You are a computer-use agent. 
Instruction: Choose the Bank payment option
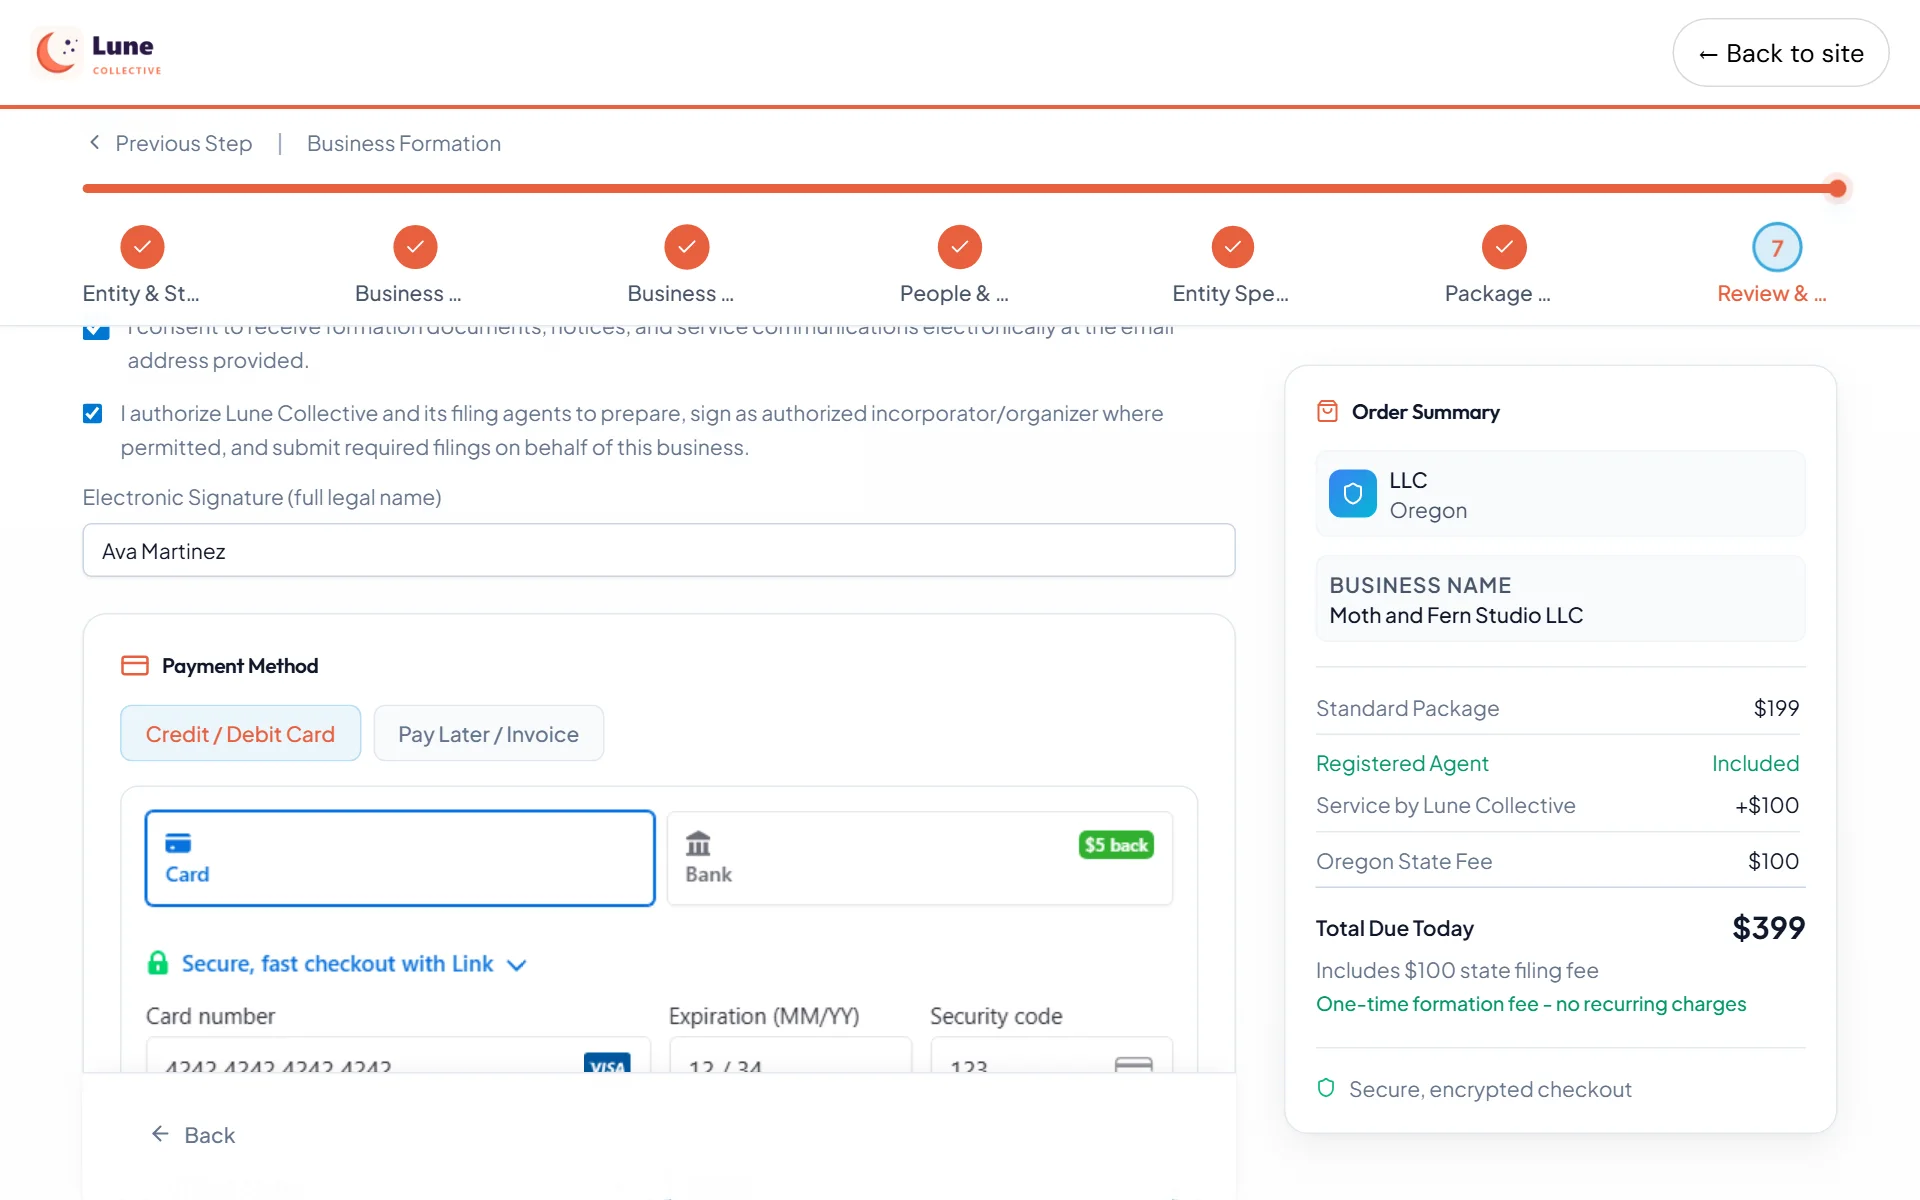920,858
